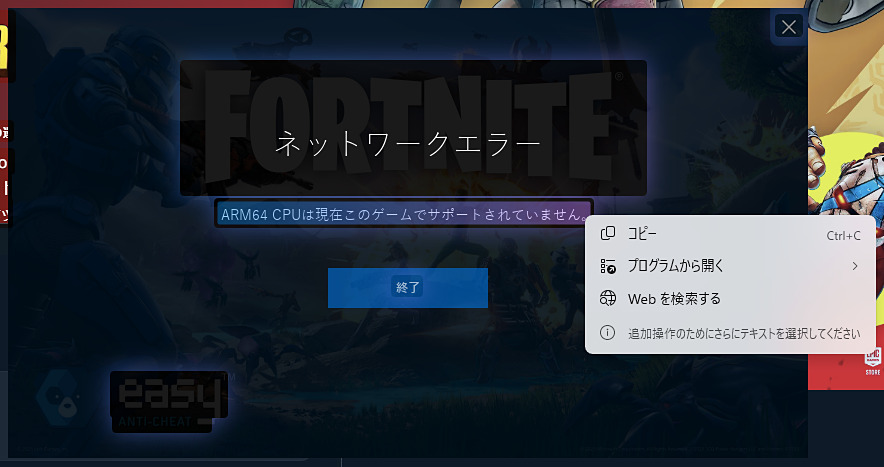Open the プログラムから開く submenu item
The width and height of the screenshot is (884, 467).
(730, 266)
